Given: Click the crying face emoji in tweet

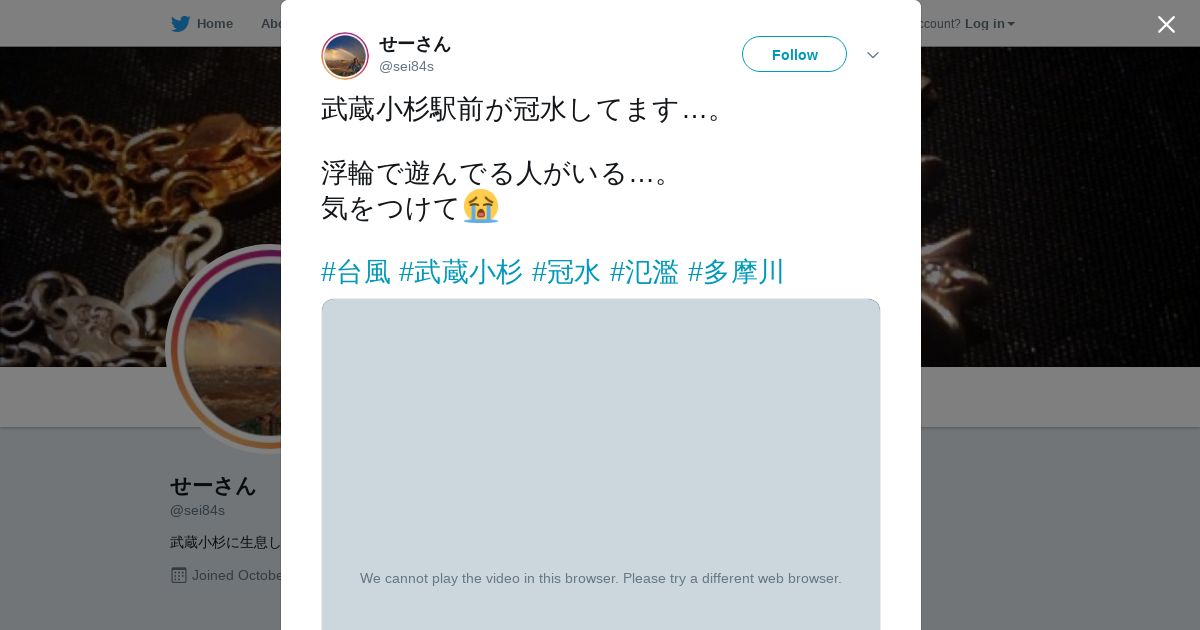Looking at the screenshot, I should 481,207.
